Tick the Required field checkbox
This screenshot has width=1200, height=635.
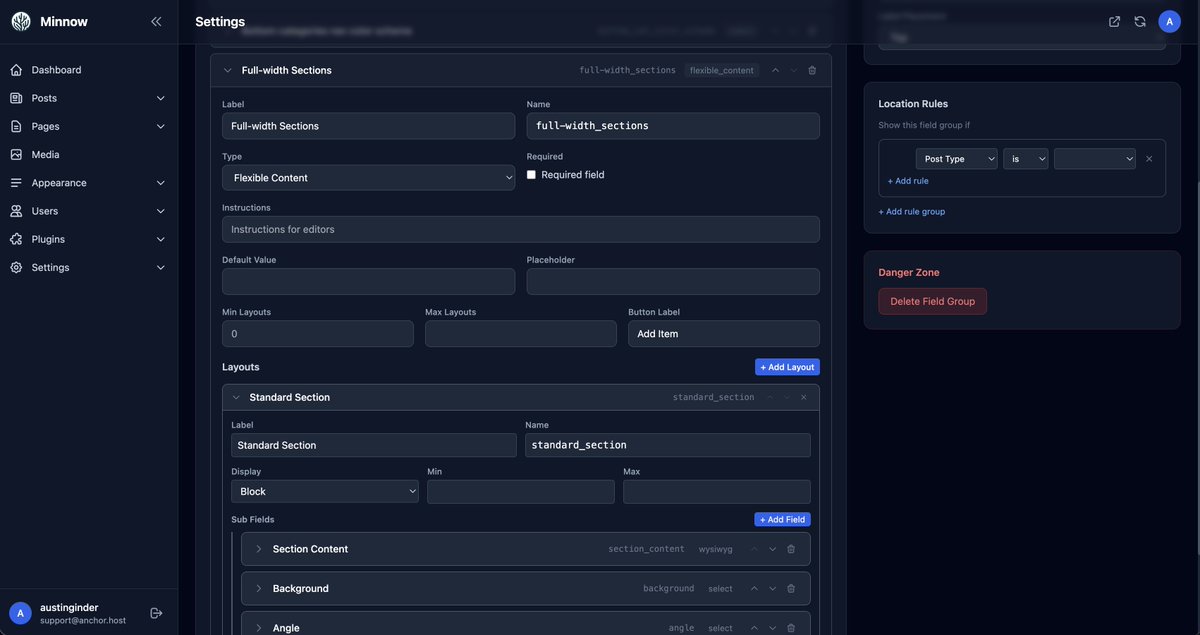(532, 174)
